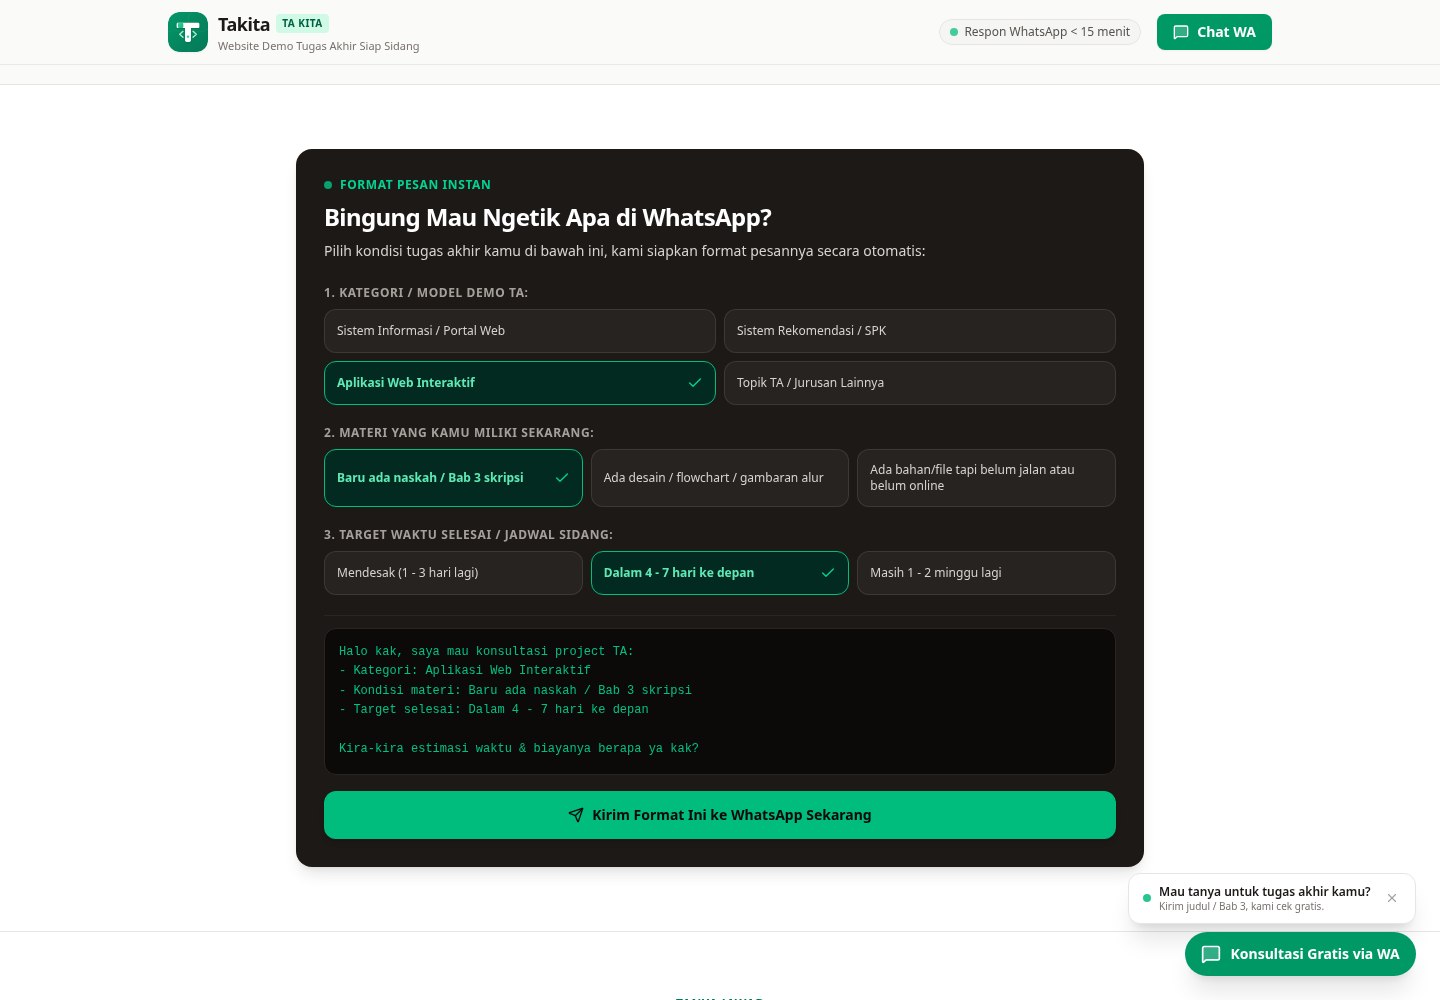Screen dimensions: 1440x1000
Task: Choose Masih 1 - 2 minggu lagi deadline
Action: (986, 573)
